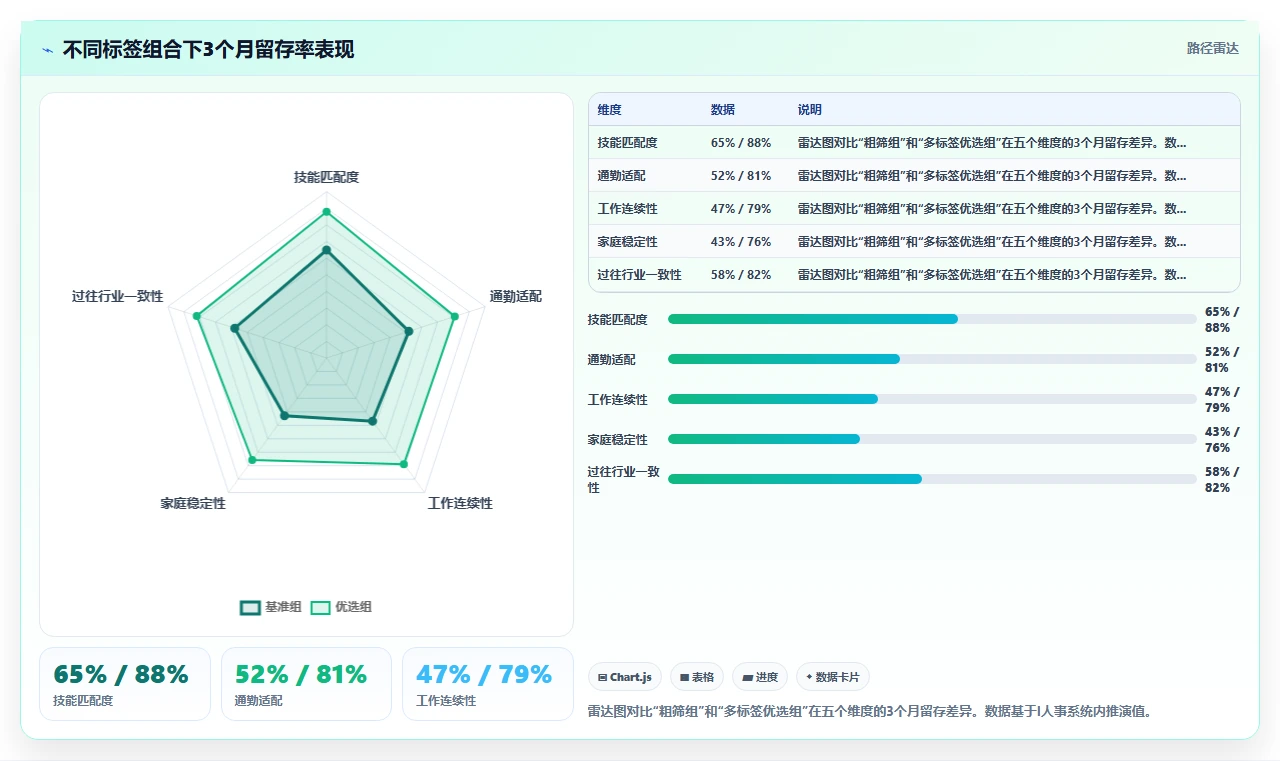
Task: Select the 过往行业一致性 table row
Action: tap(914, 275)
